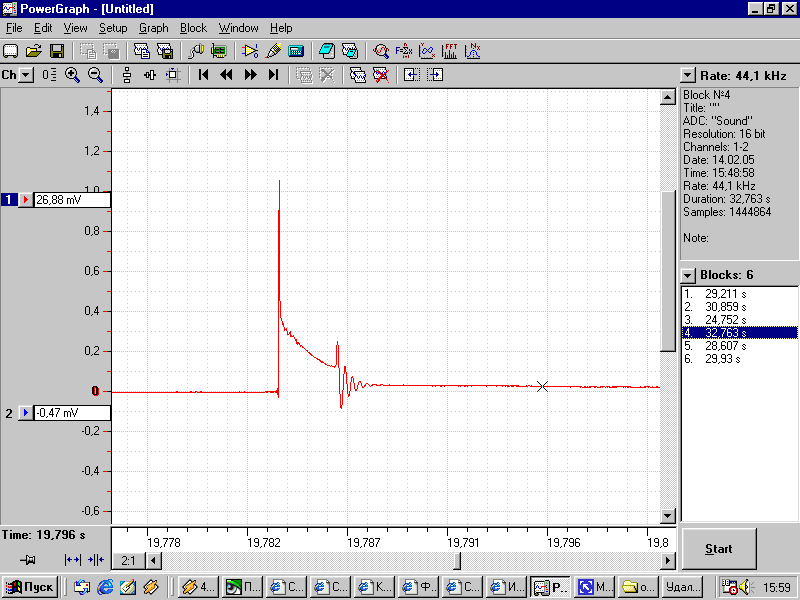Image resolution: width=800 pixels, height=600 pixels.
Task: Toggle channel 2 blue arrow selector
Action: [x=26, y=412]
